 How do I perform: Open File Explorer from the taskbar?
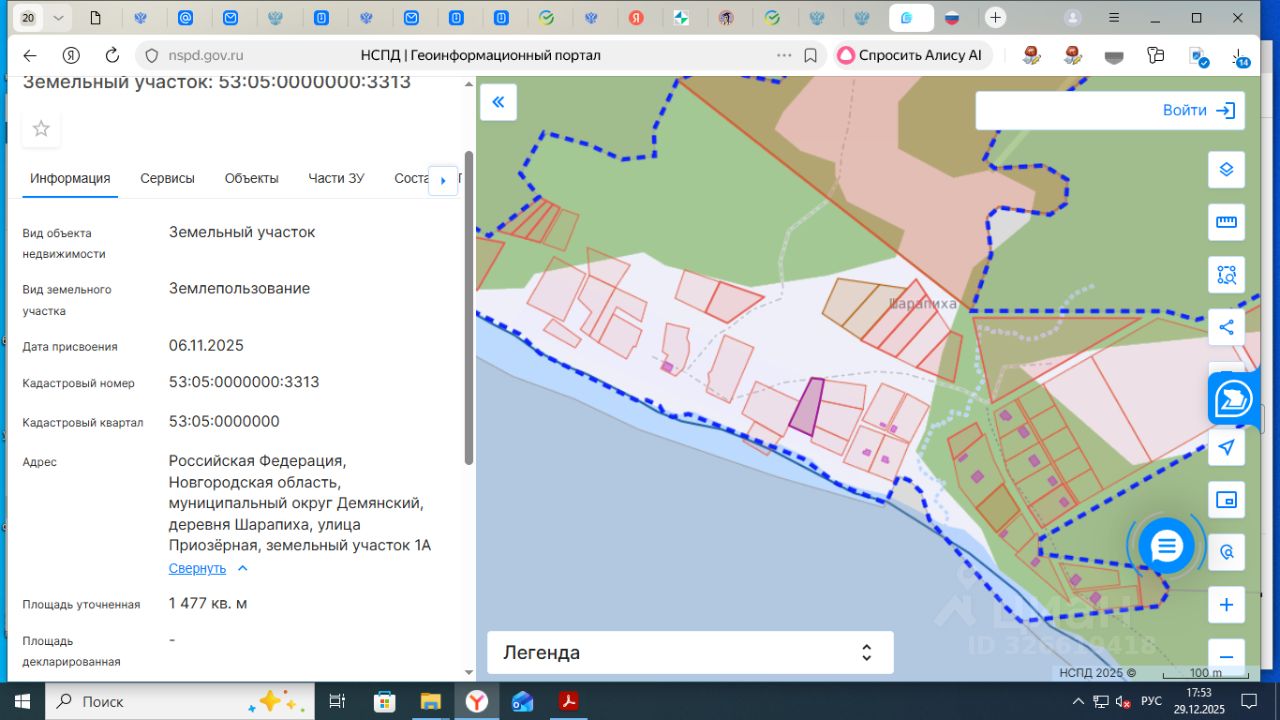coord(430,701)
